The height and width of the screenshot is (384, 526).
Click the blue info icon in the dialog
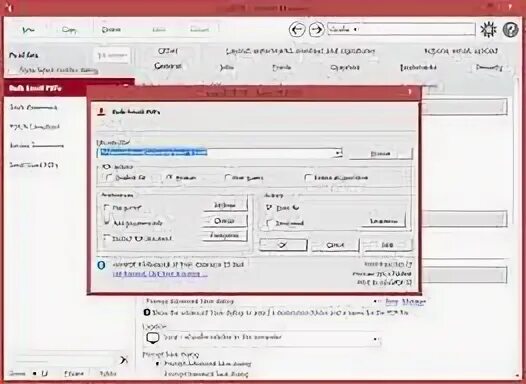[x=101, y=265]
